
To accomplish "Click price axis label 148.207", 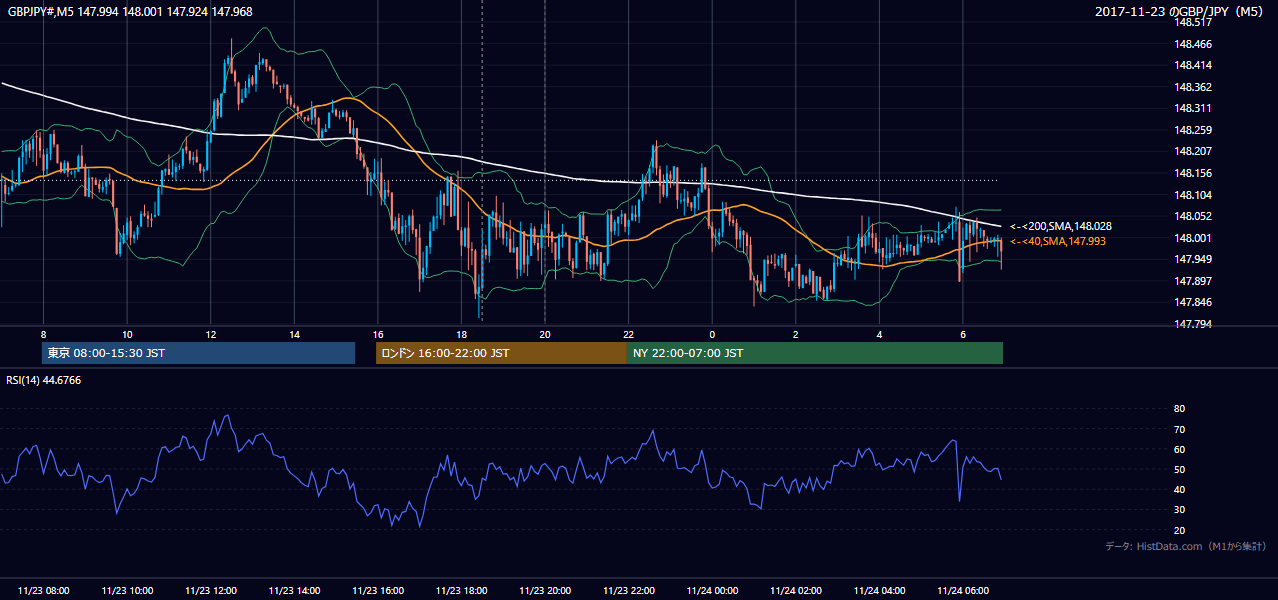I will pos(1194,151).
